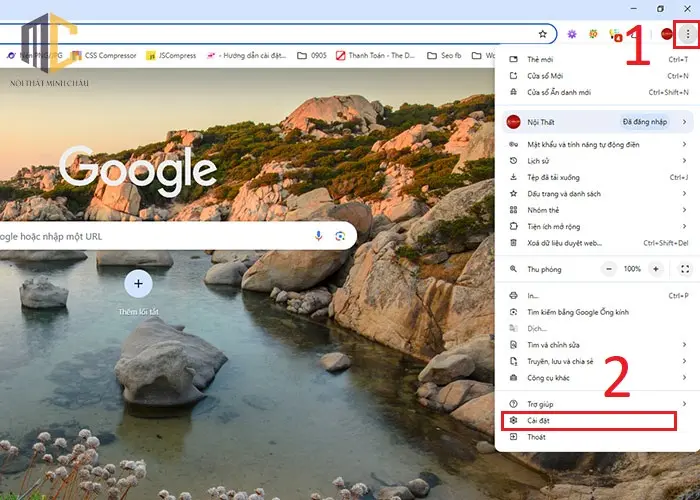Screen dimensions: 700x500
Task: Expand the Nhóm thẻ submenu arrow
Action: [x=684, y=210]
